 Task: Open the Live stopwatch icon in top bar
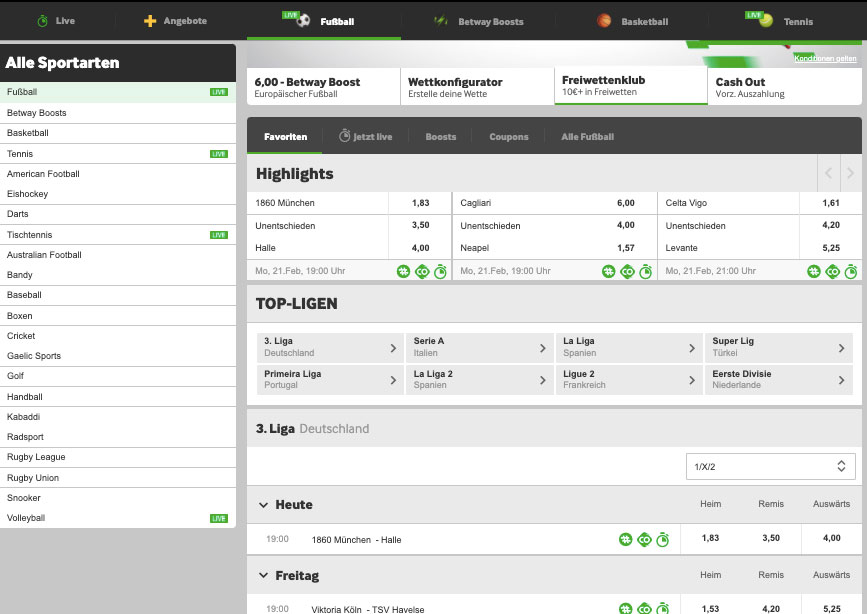click(x=43, y=21)
